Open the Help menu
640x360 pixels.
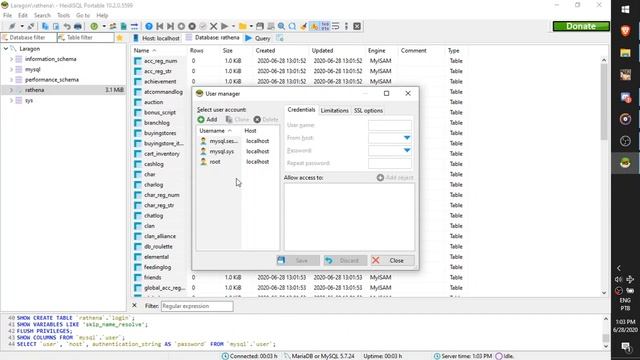102,16
